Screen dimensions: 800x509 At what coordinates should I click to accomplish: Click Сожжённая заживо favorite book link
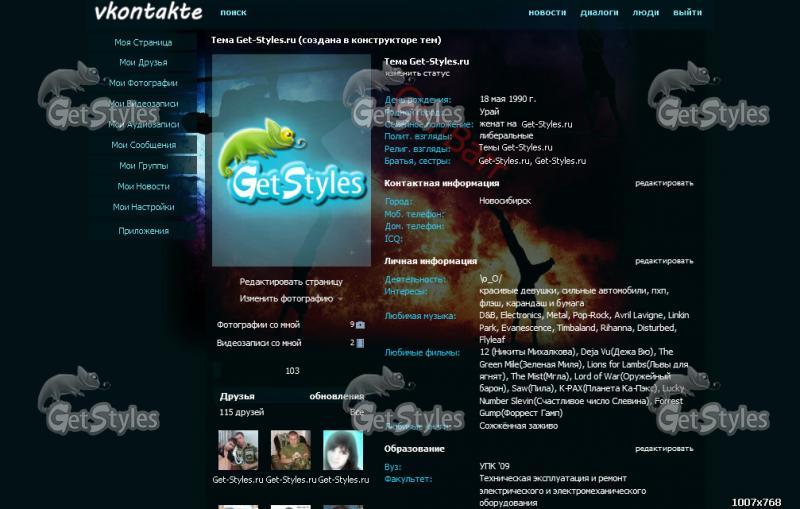click(x=518, y=426)
